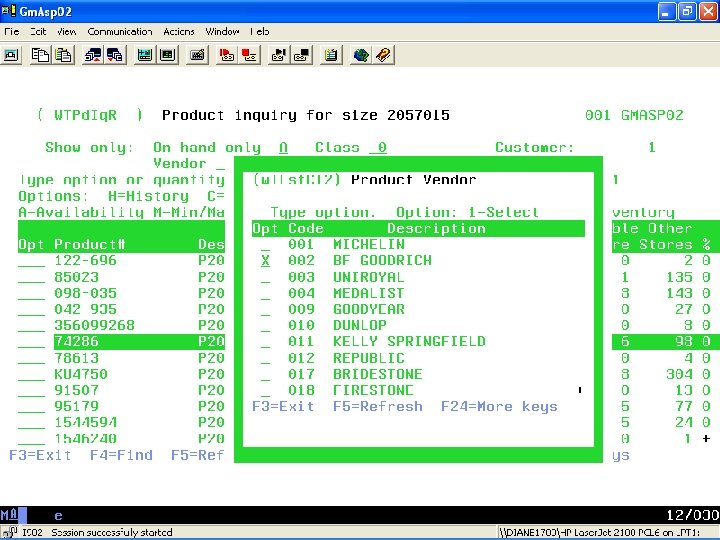The image size is (720, 540).
Task: Open the keyboard remap toolbar icon
Action: point(197,55)
